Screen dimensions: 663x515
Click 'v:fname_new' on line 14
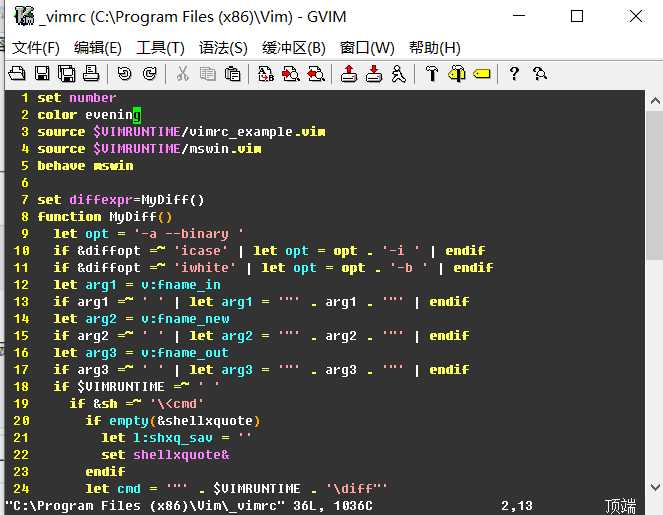(x=185, y=318)
